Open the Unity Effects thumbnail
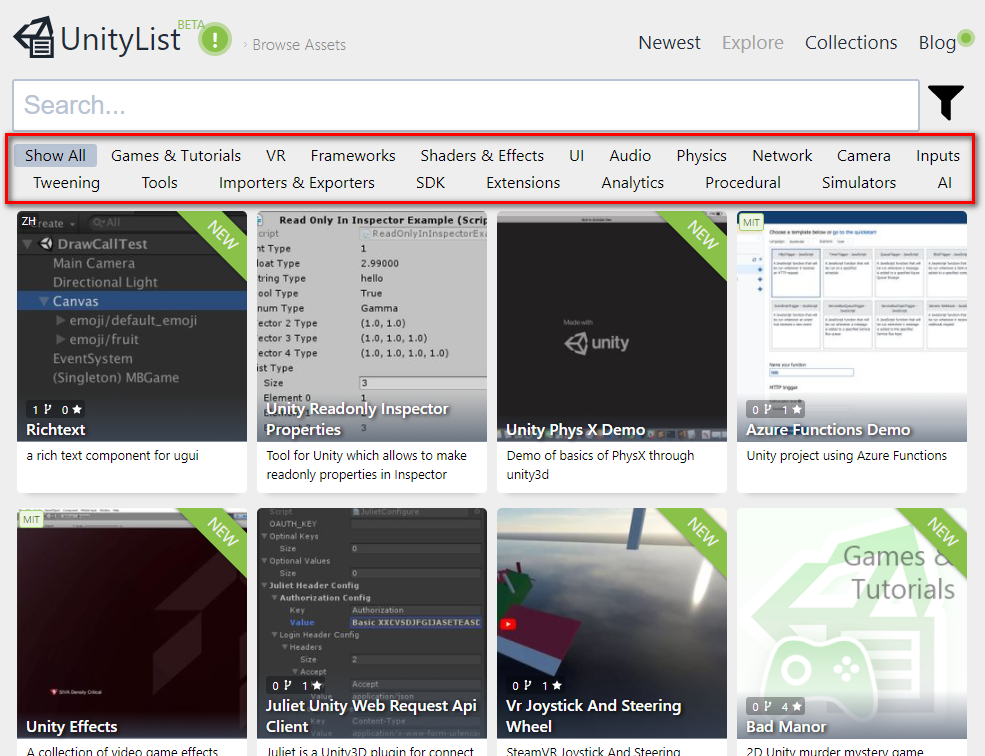This screenshot has height=756, width=985. pyautogui.click(x=132, y=623)
